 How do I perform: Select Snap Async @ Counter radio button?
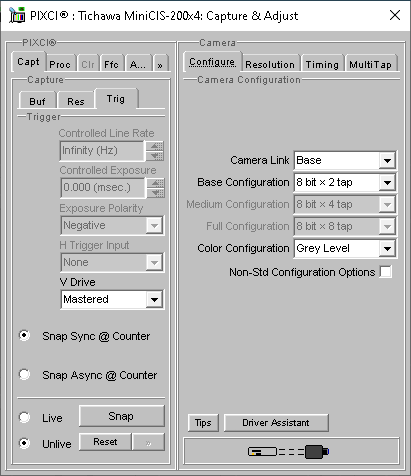click(x=24, y=375)
